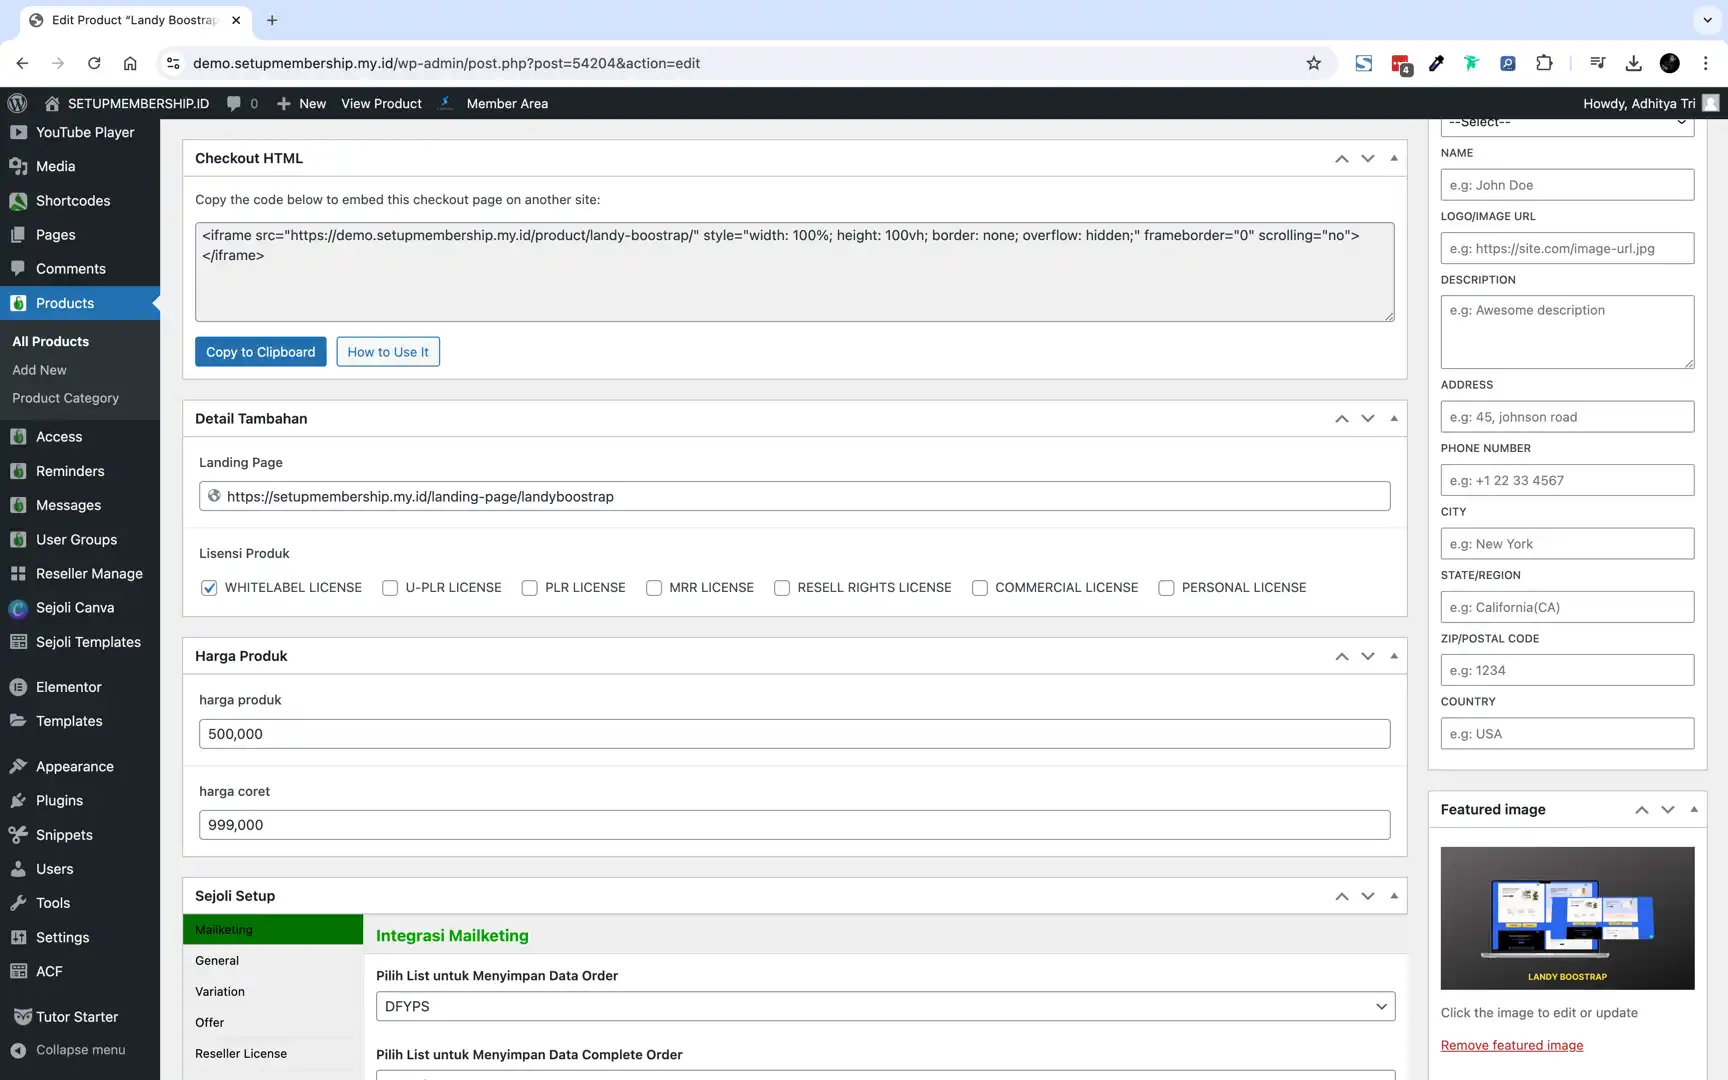Open Sejoli Canva from sidebar
1728x1080 pixels.
[x=73, y=608]
